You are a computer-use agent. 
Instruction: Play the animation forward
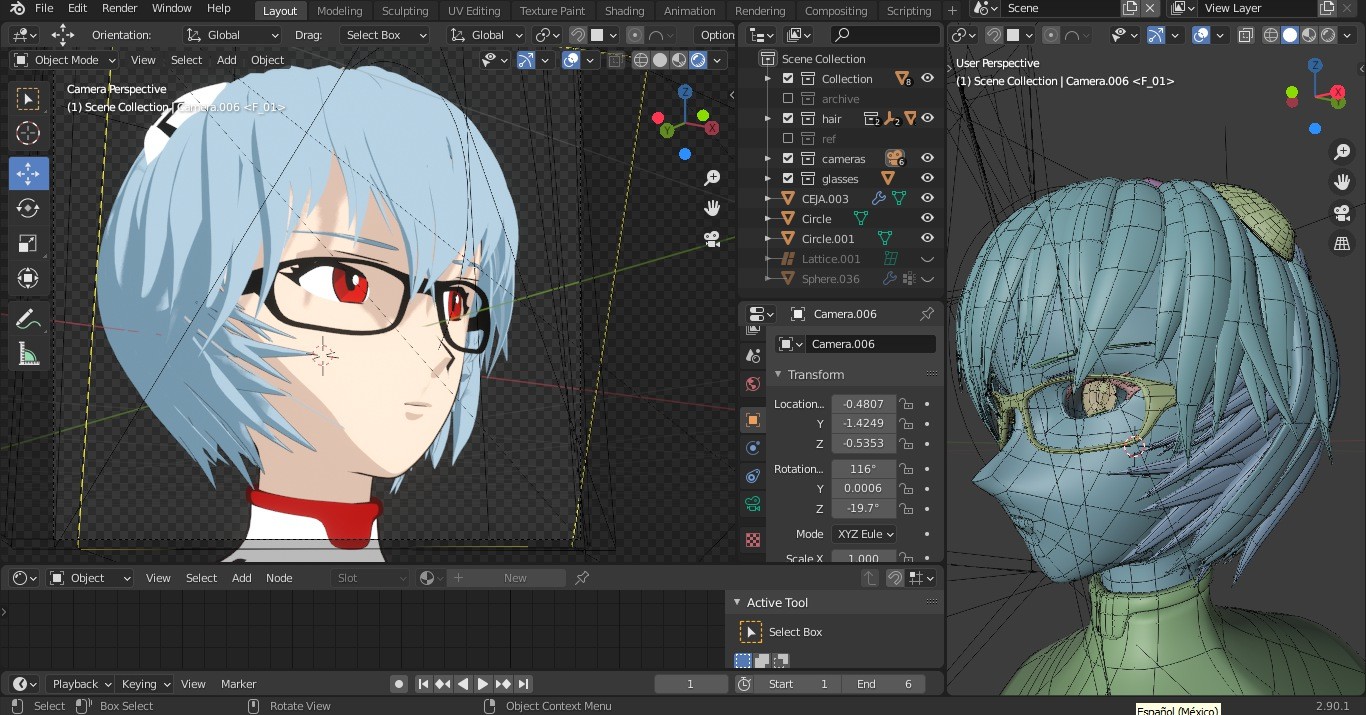pos(483,684)
